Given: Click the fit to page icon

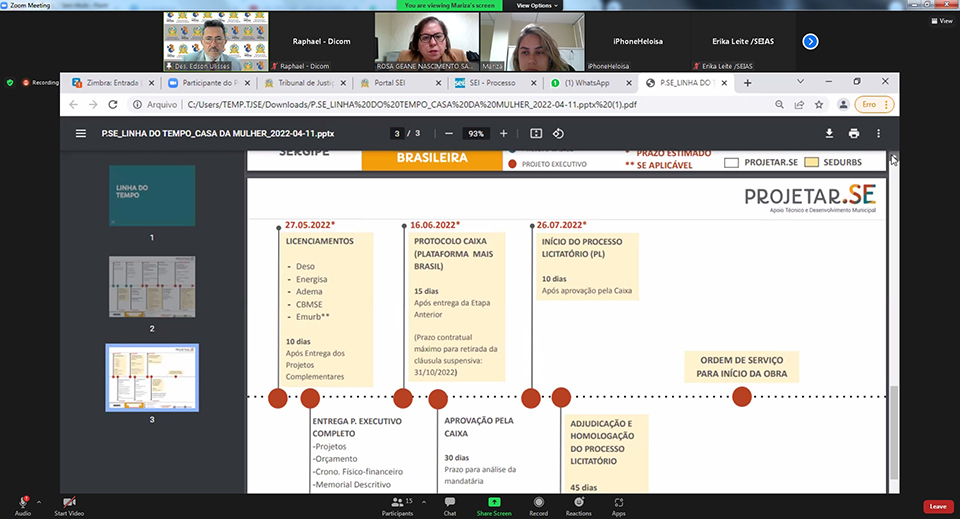Looking at the screenshot, I should 536,133.
